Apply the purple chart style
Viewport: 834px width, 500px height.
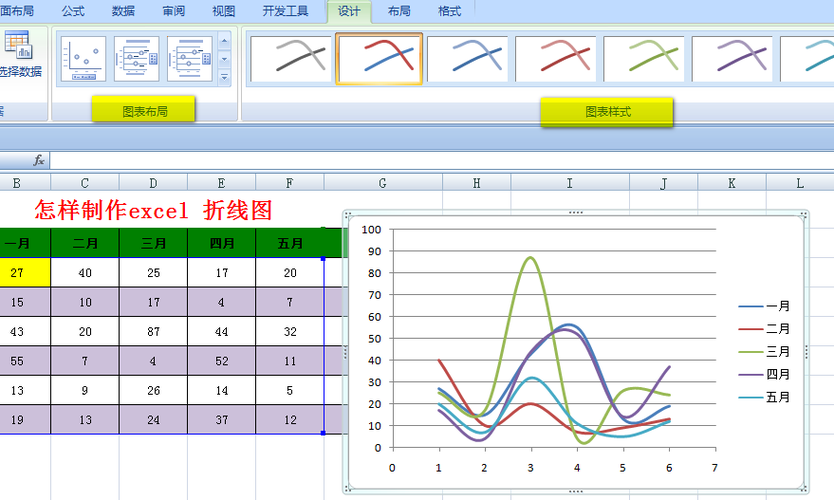point(732,59)
